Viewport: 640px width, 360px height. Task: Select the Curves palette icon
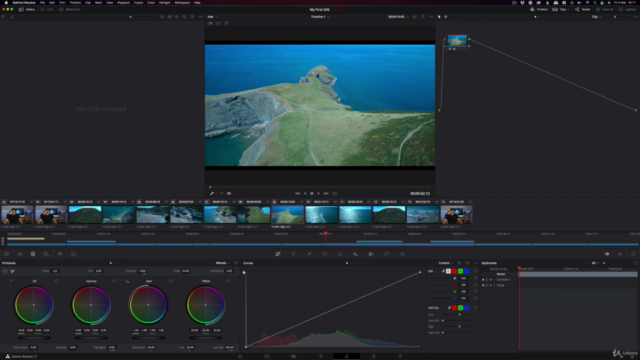pos(278,254)
